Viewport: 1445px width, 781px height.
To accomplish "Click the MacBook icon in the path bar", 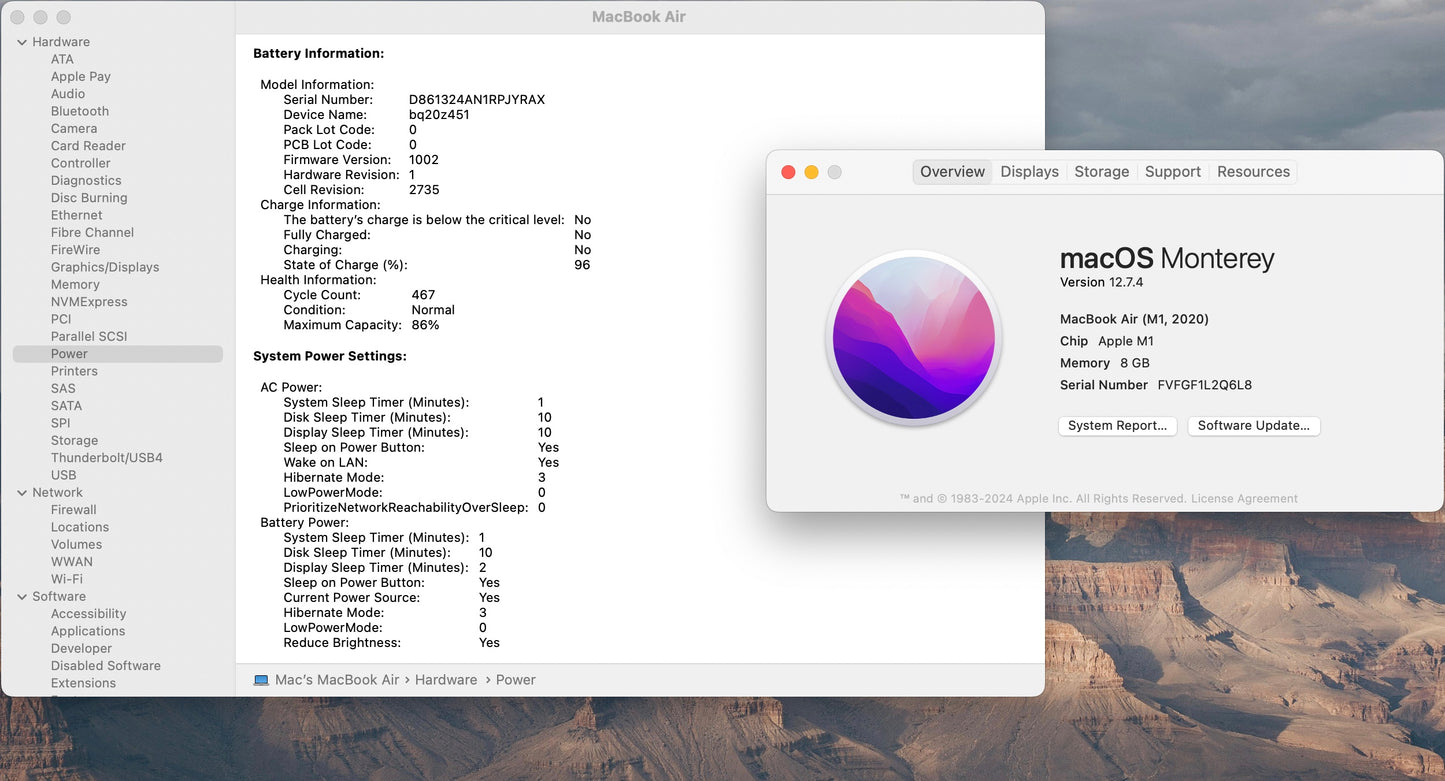I will point(261,680).
